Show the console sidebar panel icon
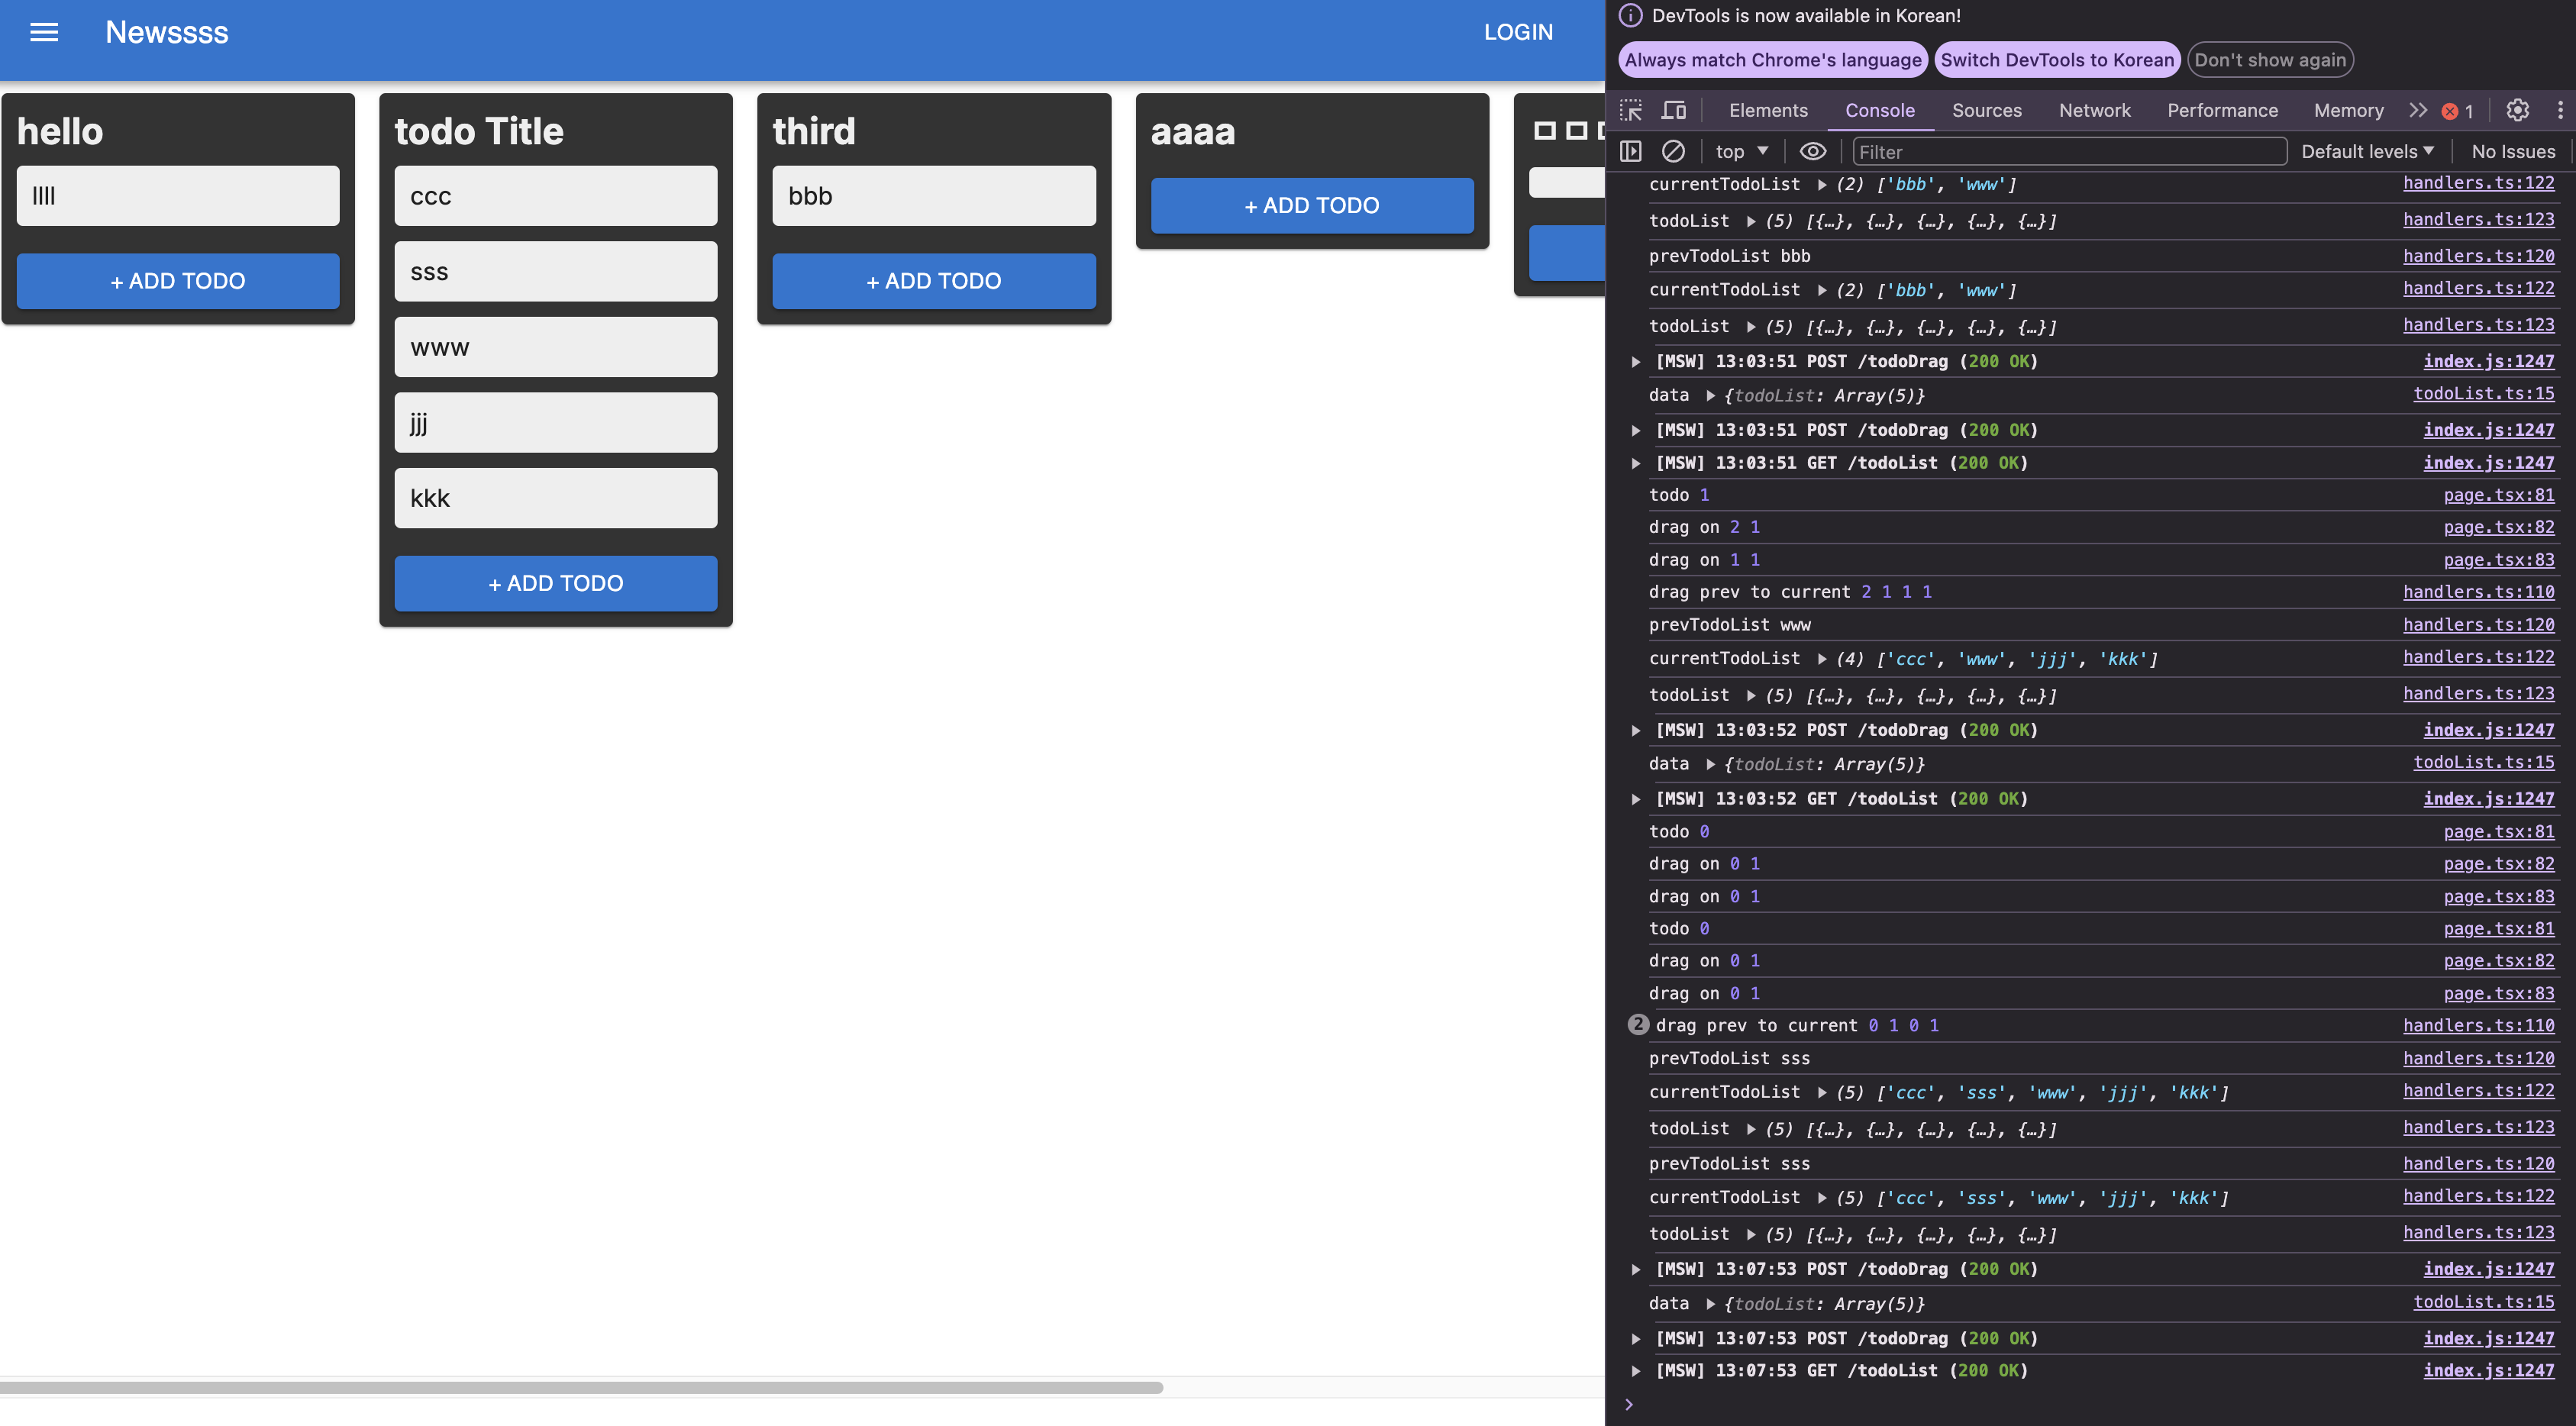The width and height of the screenshot is (2576, 1426). coord(1631,151)
